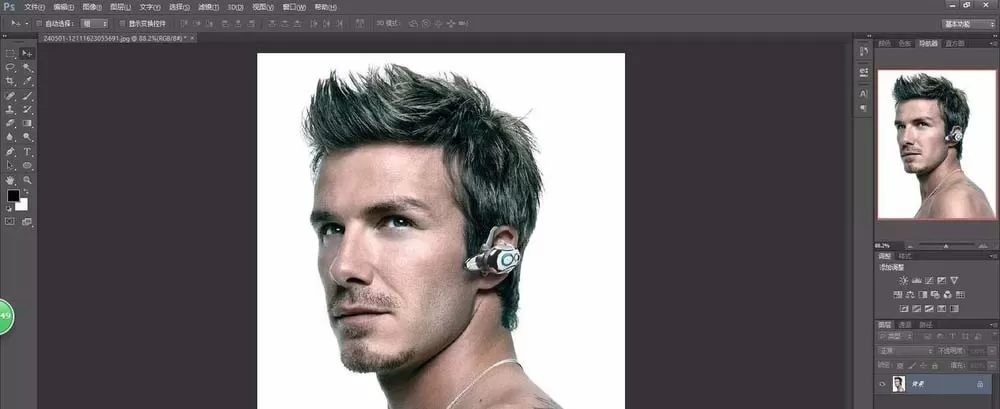This screenshot has height=409, width=1000.
Task: Open the 图像 (Image) menu
Action: tap(92, 7)
